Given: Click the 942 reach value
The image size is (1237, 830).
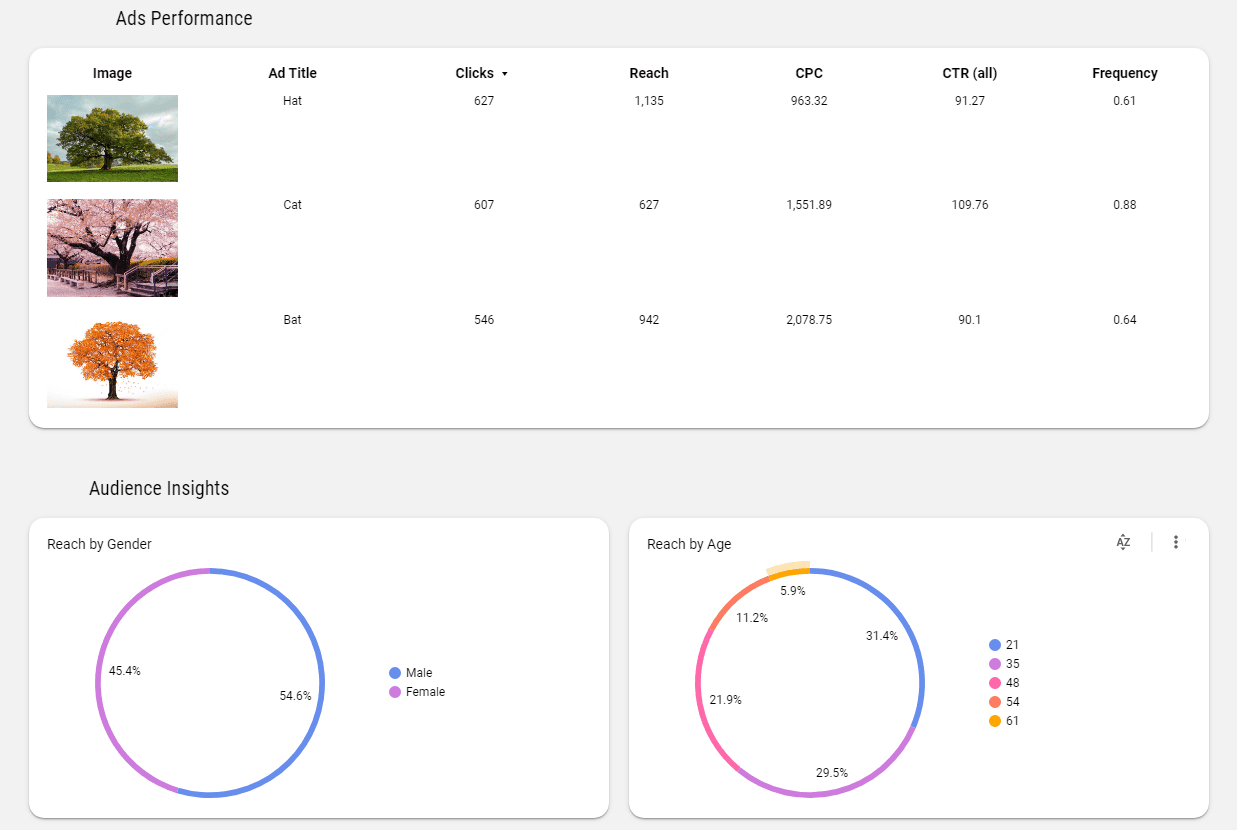Looking at the screenshot, I should pos(649,320).
